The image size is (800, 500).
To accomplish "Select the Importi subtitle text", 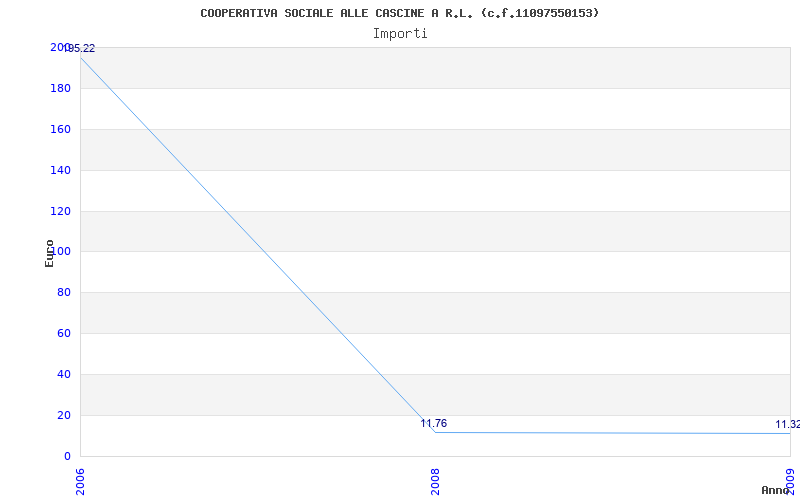I will point(400,34).
